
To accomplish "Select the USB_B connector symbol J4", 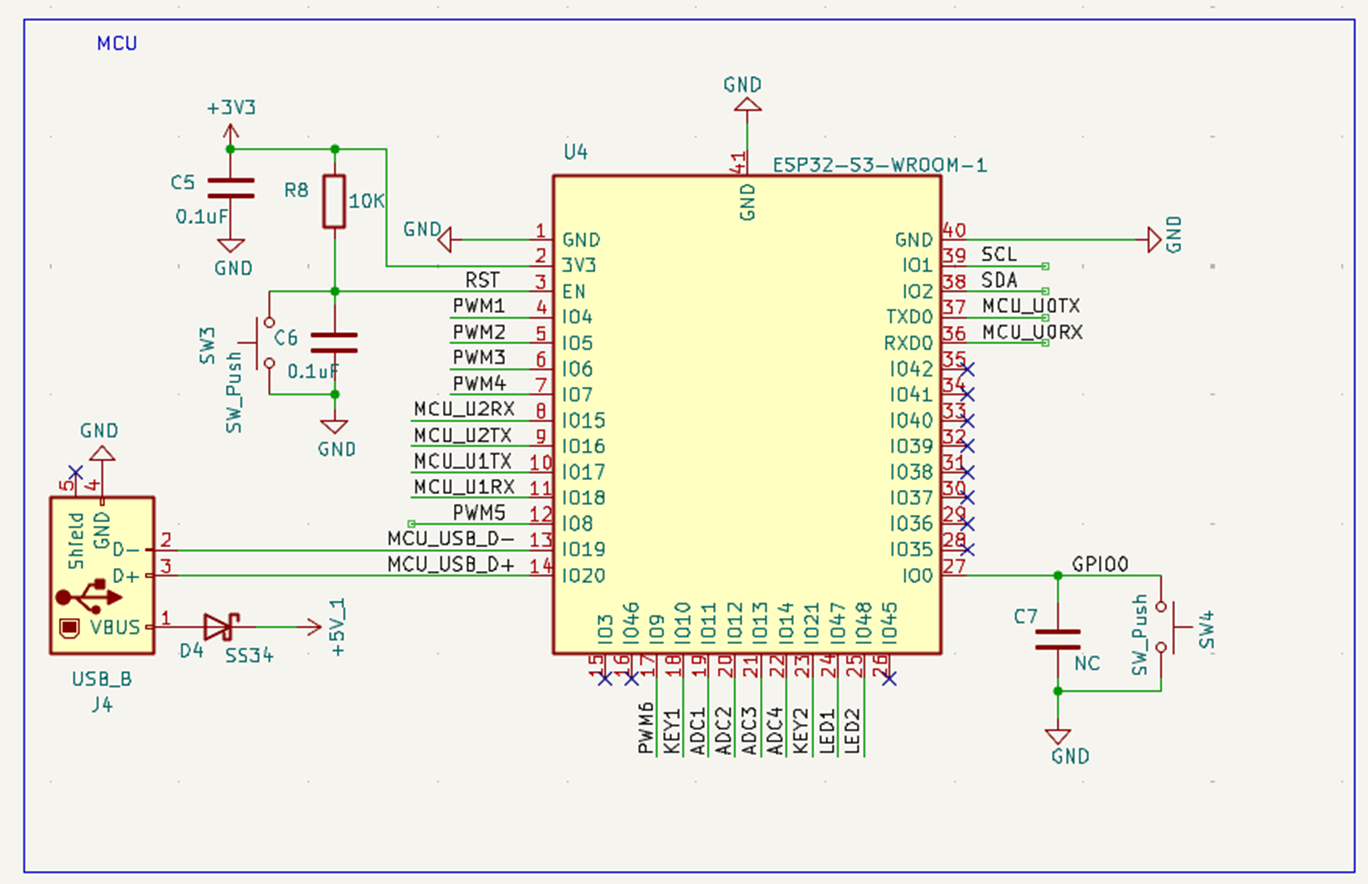I will (x=101, y=576).
